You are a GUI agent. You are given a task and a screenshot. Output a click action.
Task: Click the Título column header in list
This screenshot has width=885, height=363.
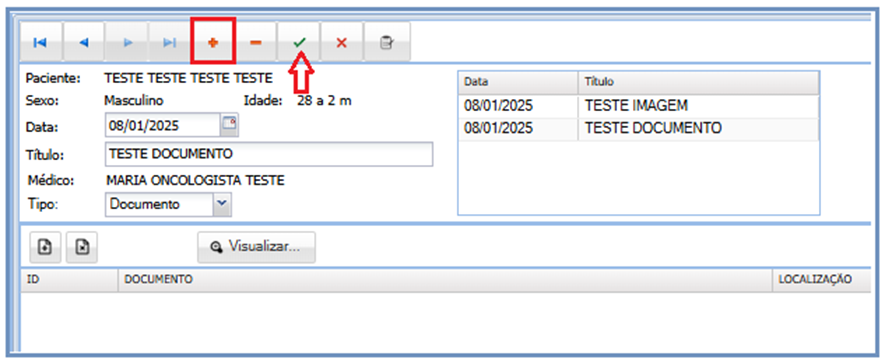coord(698,82)
